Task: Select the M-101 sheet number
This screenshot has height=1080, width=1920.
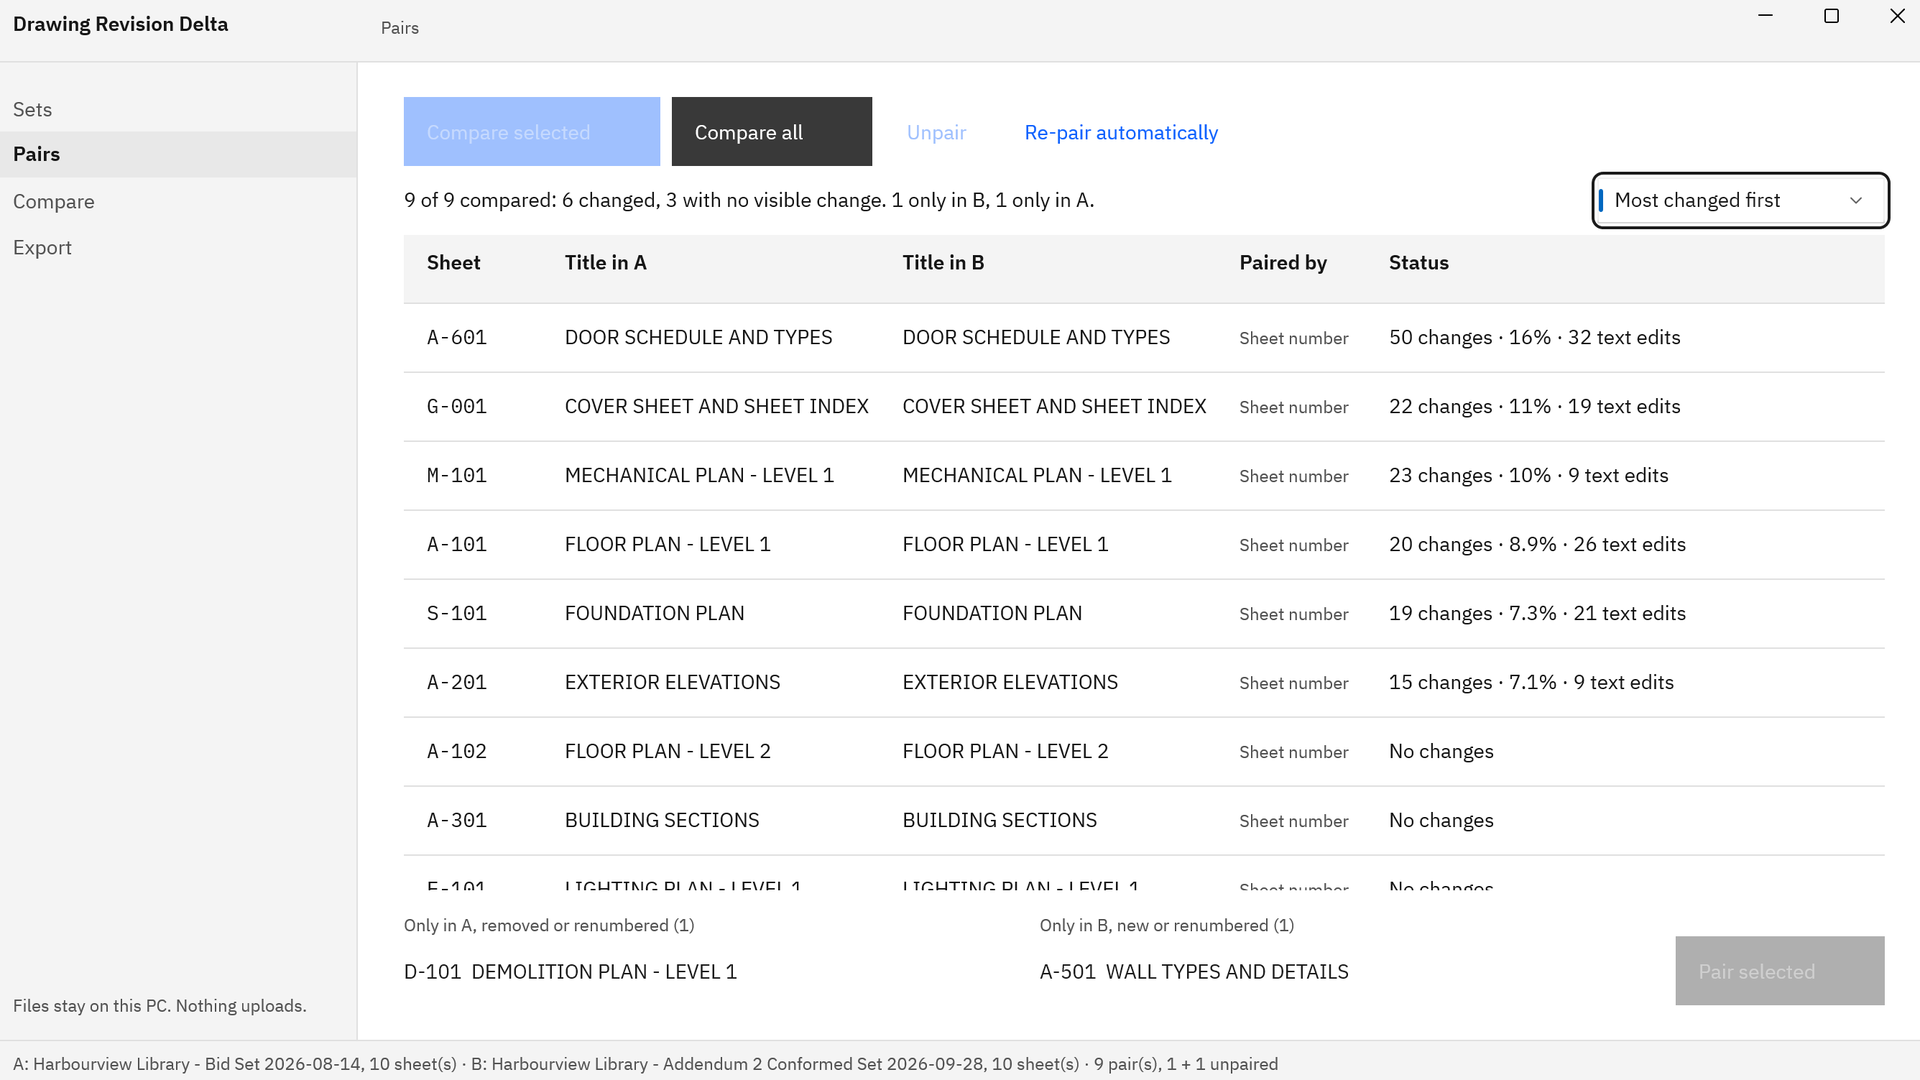Action: pyautogui.click(x=457, y=476)
